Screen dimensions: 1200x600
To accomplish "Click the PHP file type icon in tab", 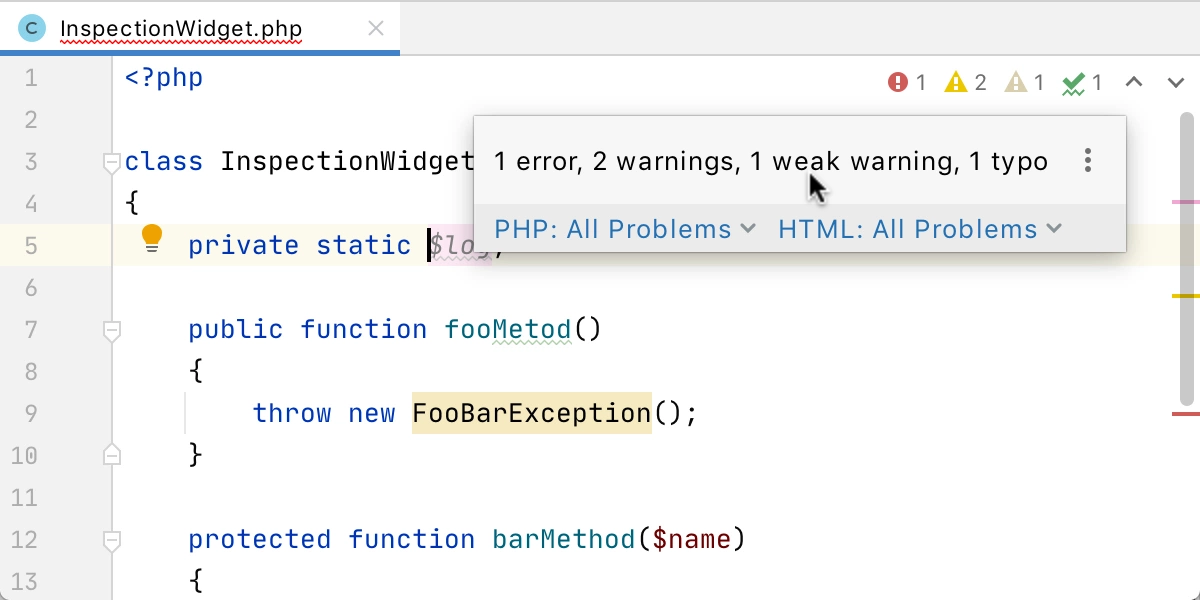I will click(x=32, y=28).
